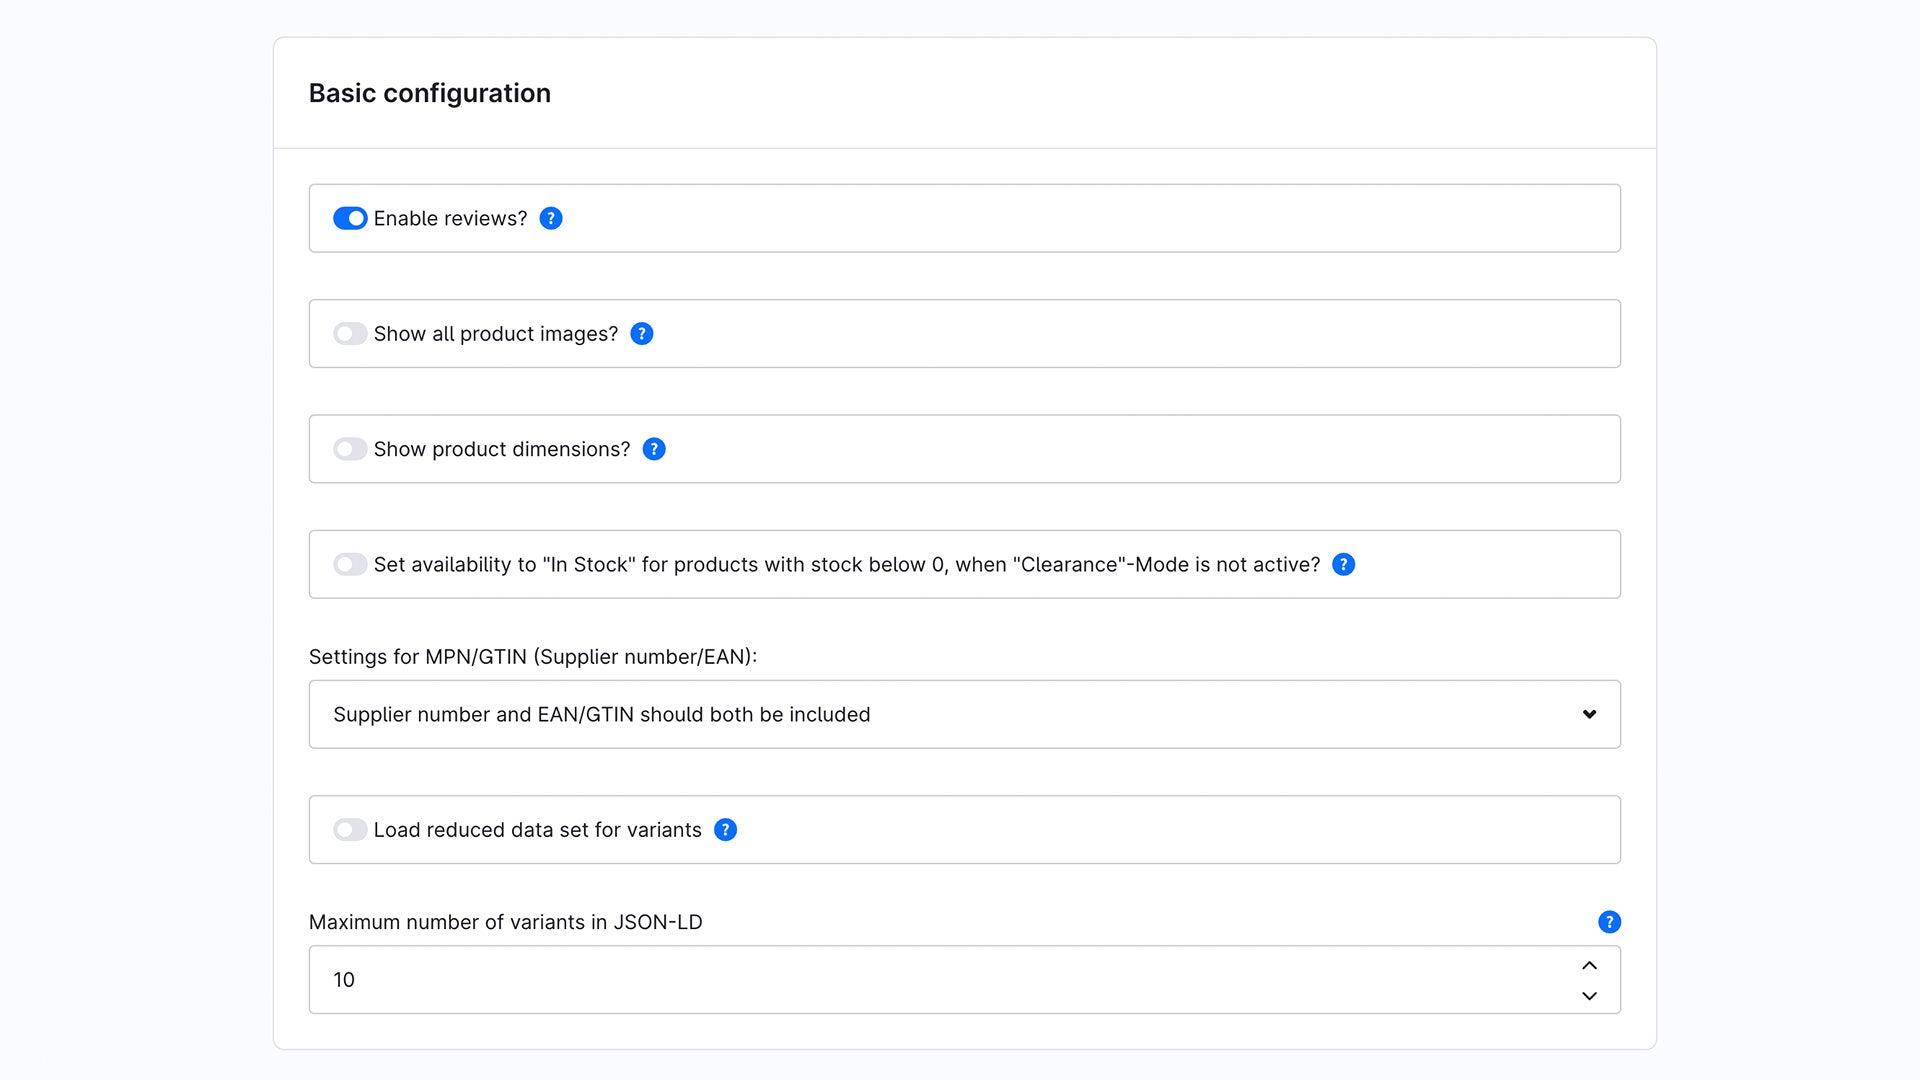The image size is (1920, 1080).
Task: Turn on Show all product images
Action: (x=350, y=334)
